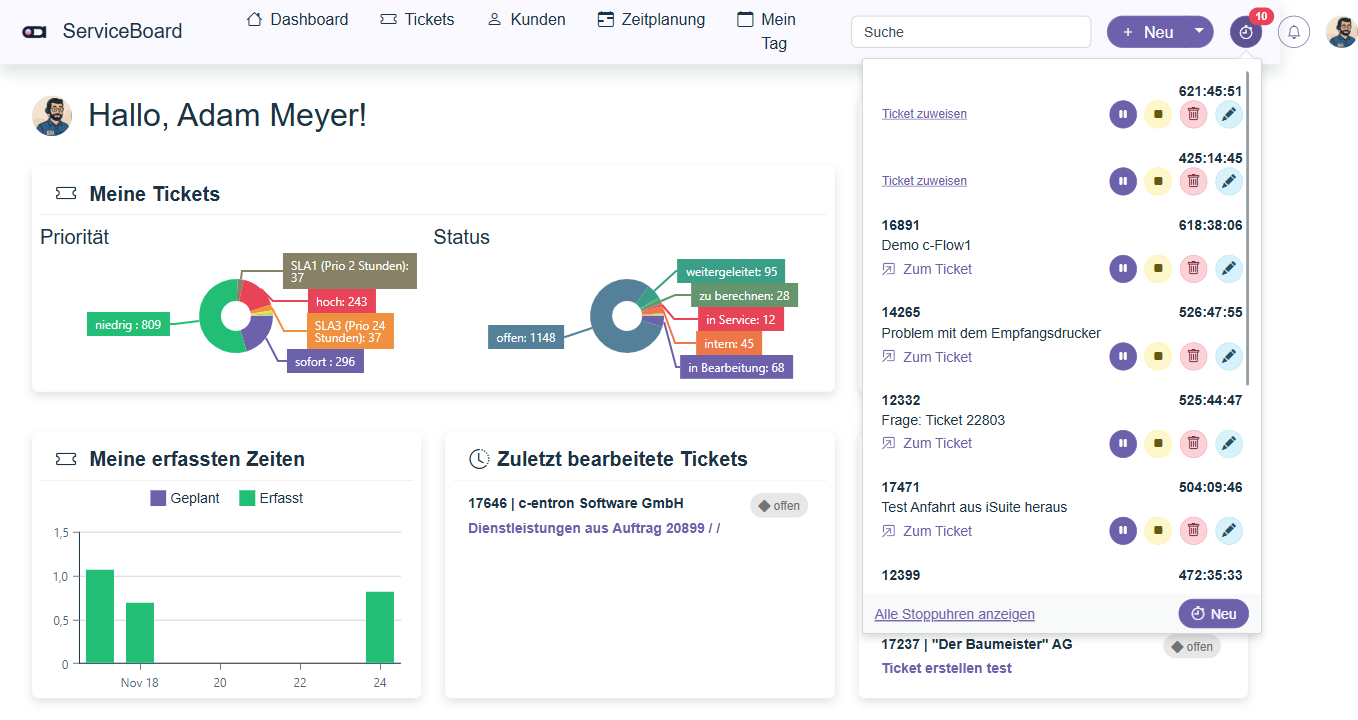Open the stopwatch icon in header
Image resolution: width=1358 pixels, height=720 pixels.
(1245, 32)
